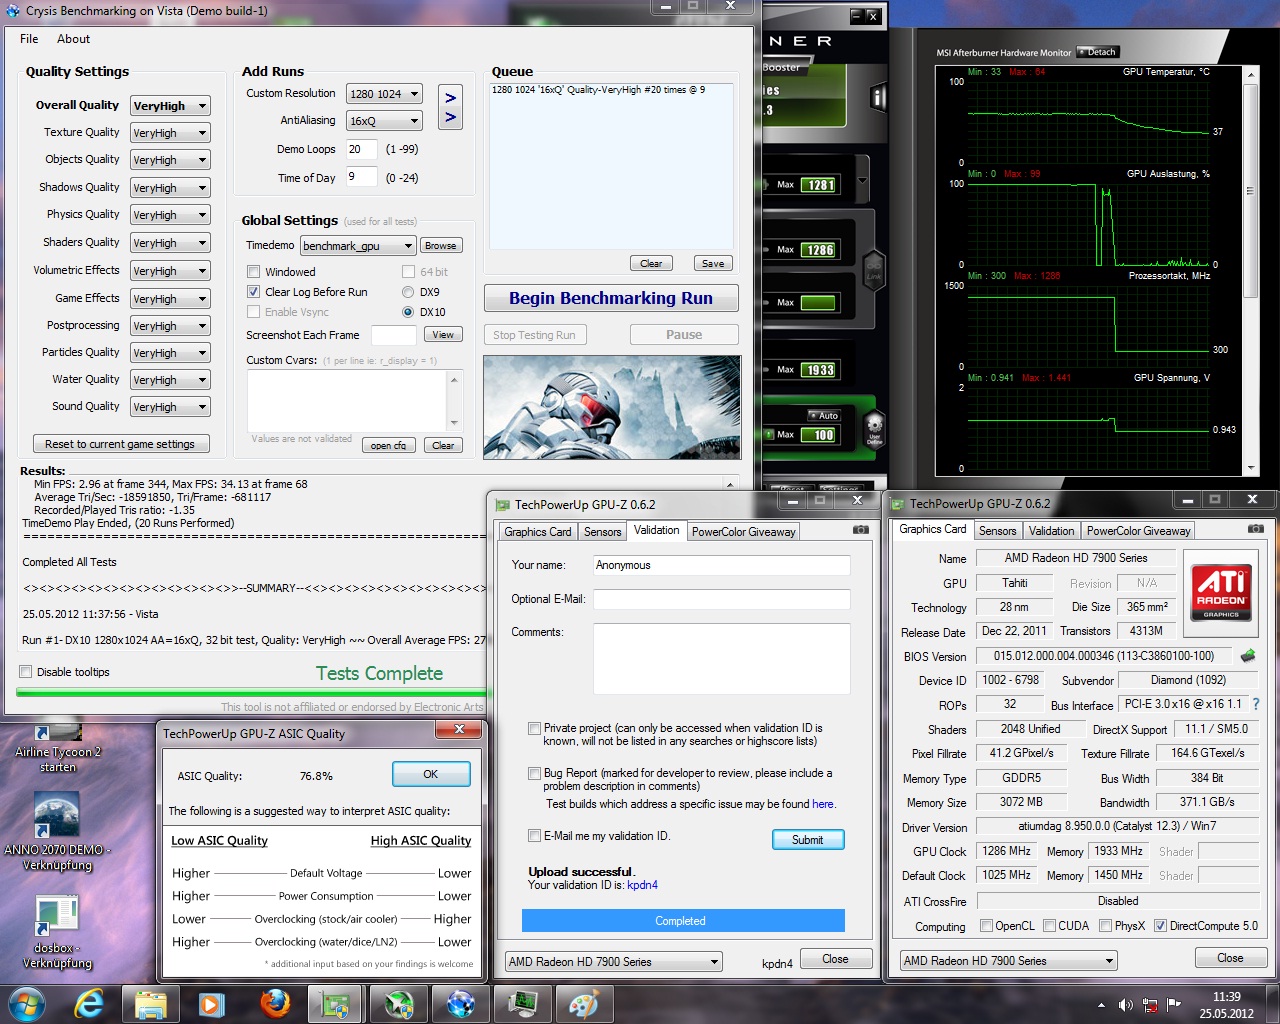Select Airline Tycoon 2 desktop shortcut
The image size is (1280, 1024).
[58, 748]
